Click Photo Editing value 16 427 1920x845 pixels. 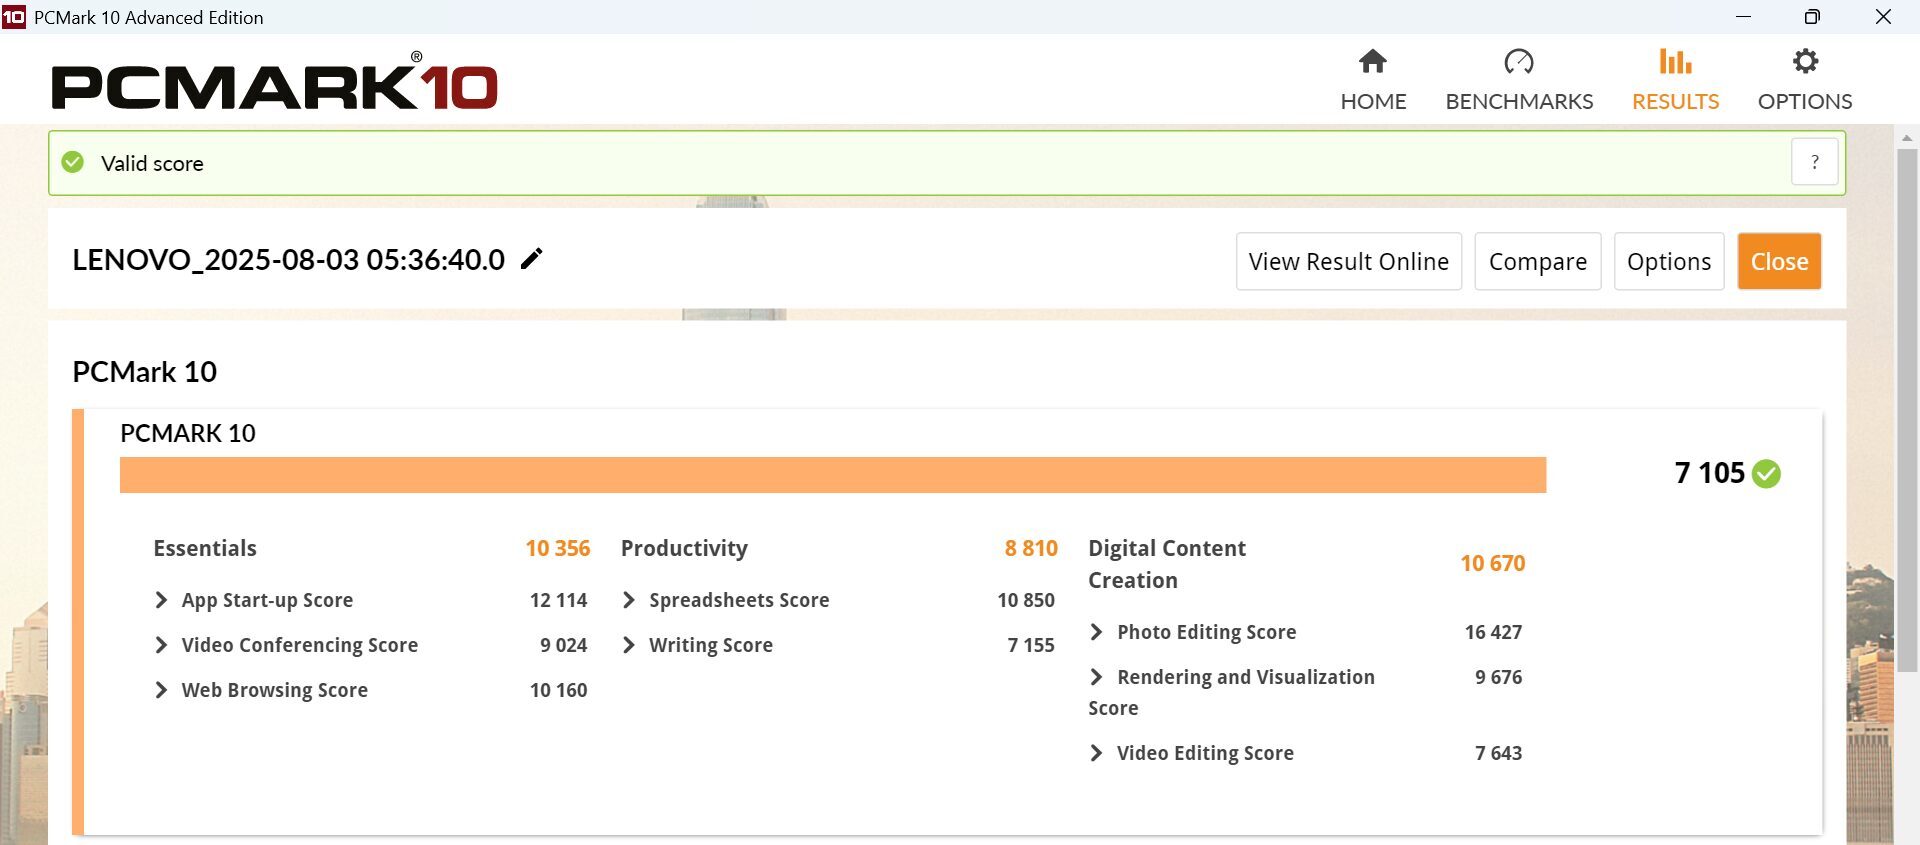(x=1493, y=632)
